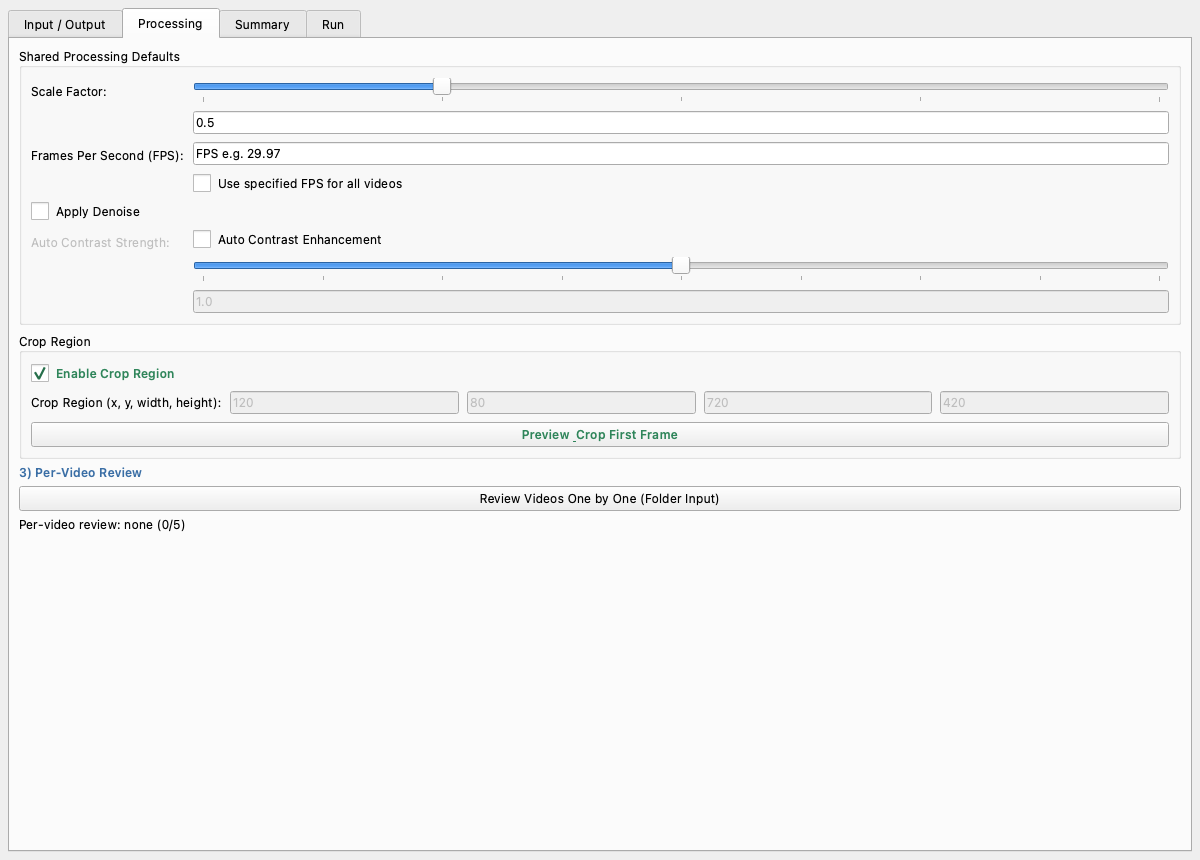Click 'Review Videos One by One (Folder Input)'
The width and height of the screenshot is (1200, 860).
(600, 498)
